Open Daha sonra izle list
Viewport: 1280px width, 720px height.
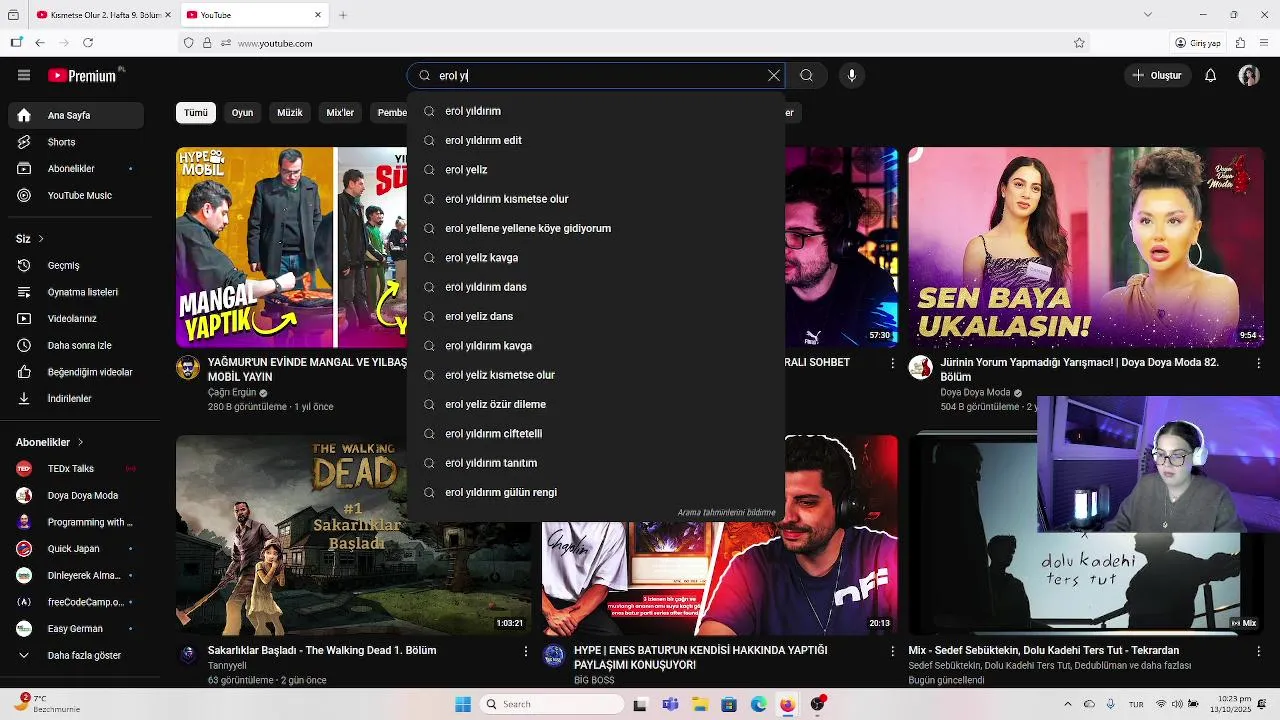77,345
